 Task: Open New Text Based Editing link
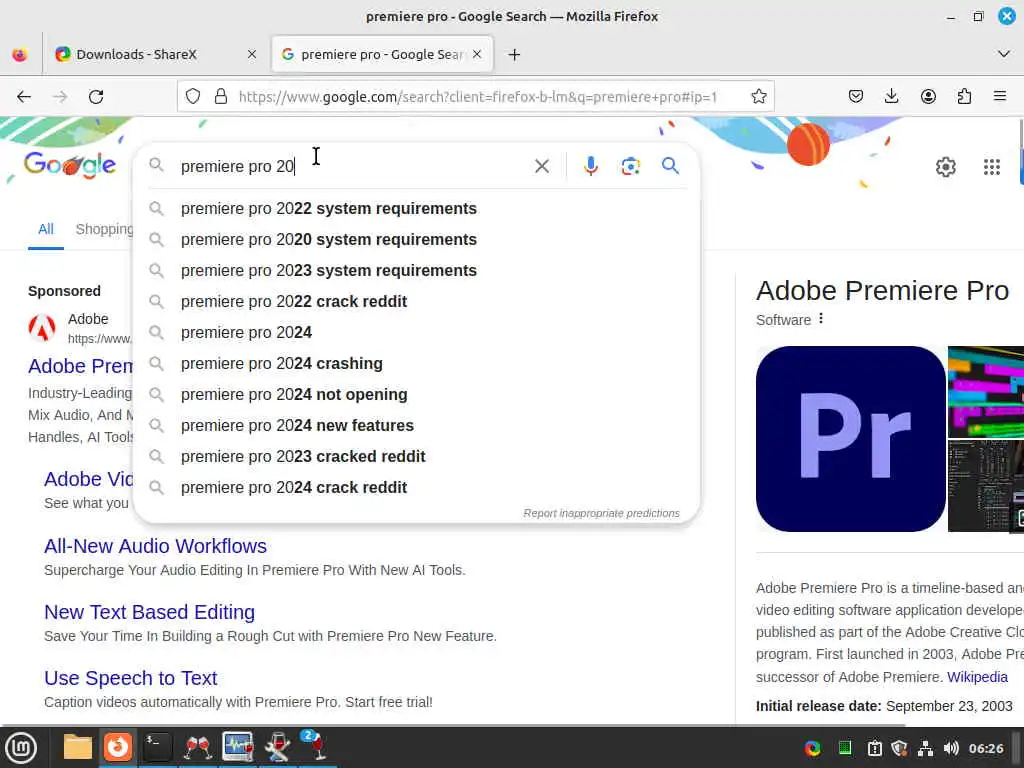tap(150, 612)
